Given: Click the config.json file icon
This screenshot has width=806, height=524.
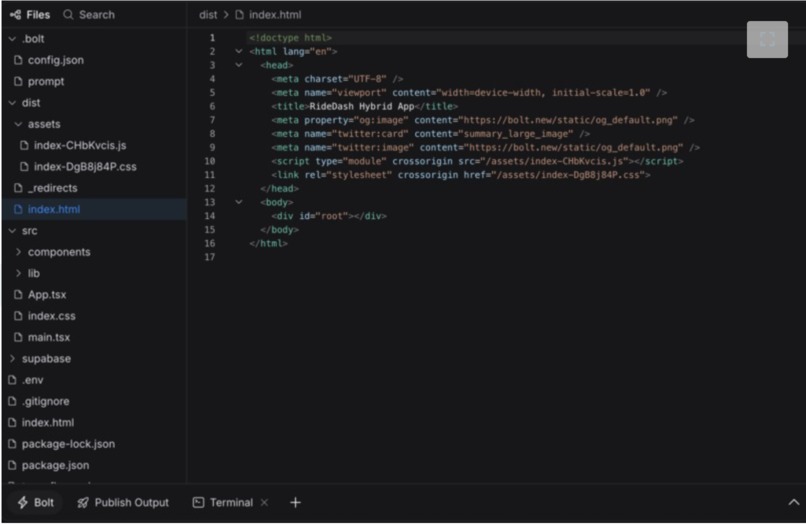Looking at the screenshot, I should [x=18, y=60].
